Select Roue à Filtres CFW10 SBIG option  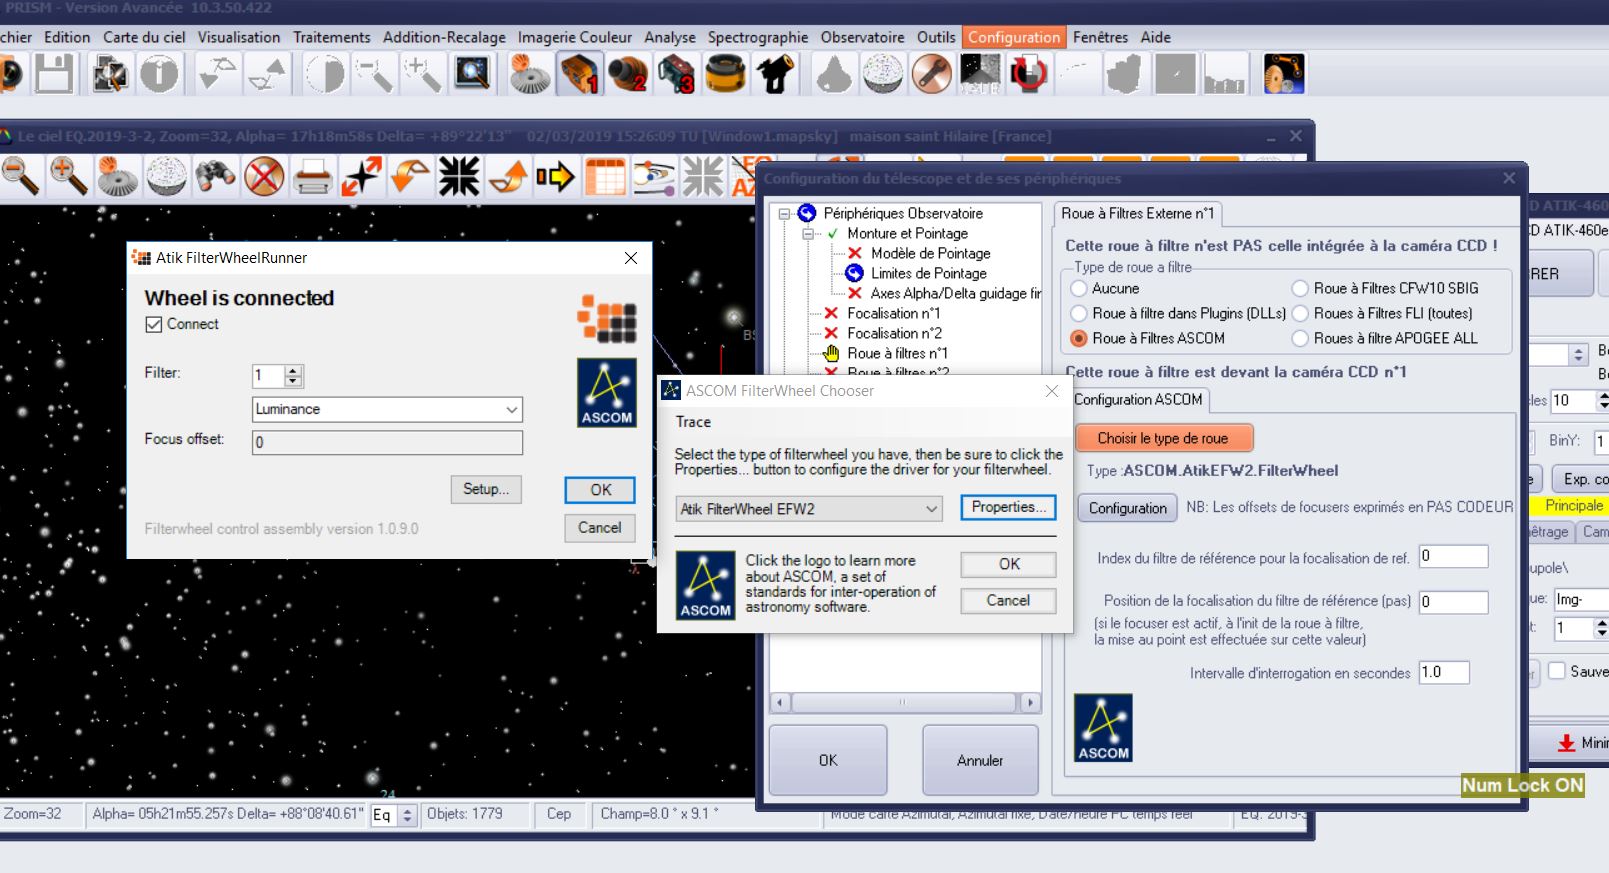1300,288
